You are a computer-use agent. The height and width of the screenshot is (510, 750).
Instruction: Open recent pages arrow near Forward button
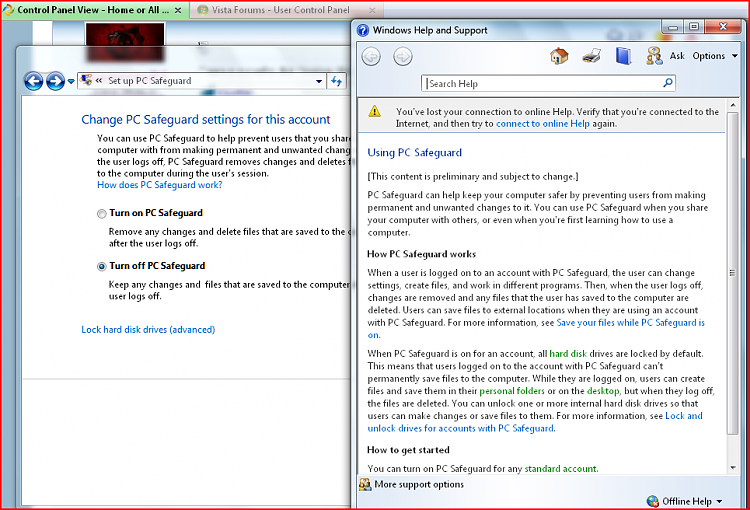(71, 81)
